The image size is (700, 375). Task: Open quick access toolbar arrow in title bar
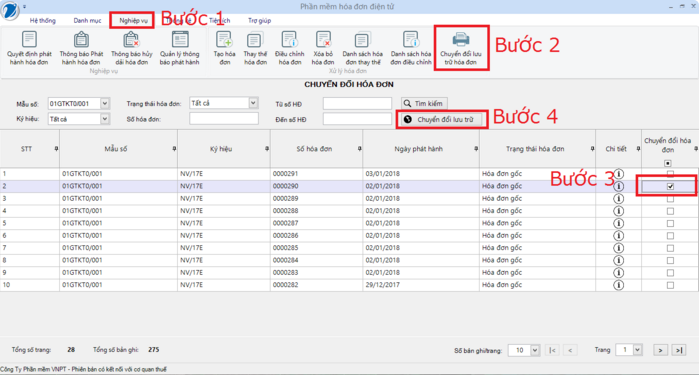[24, 6]
